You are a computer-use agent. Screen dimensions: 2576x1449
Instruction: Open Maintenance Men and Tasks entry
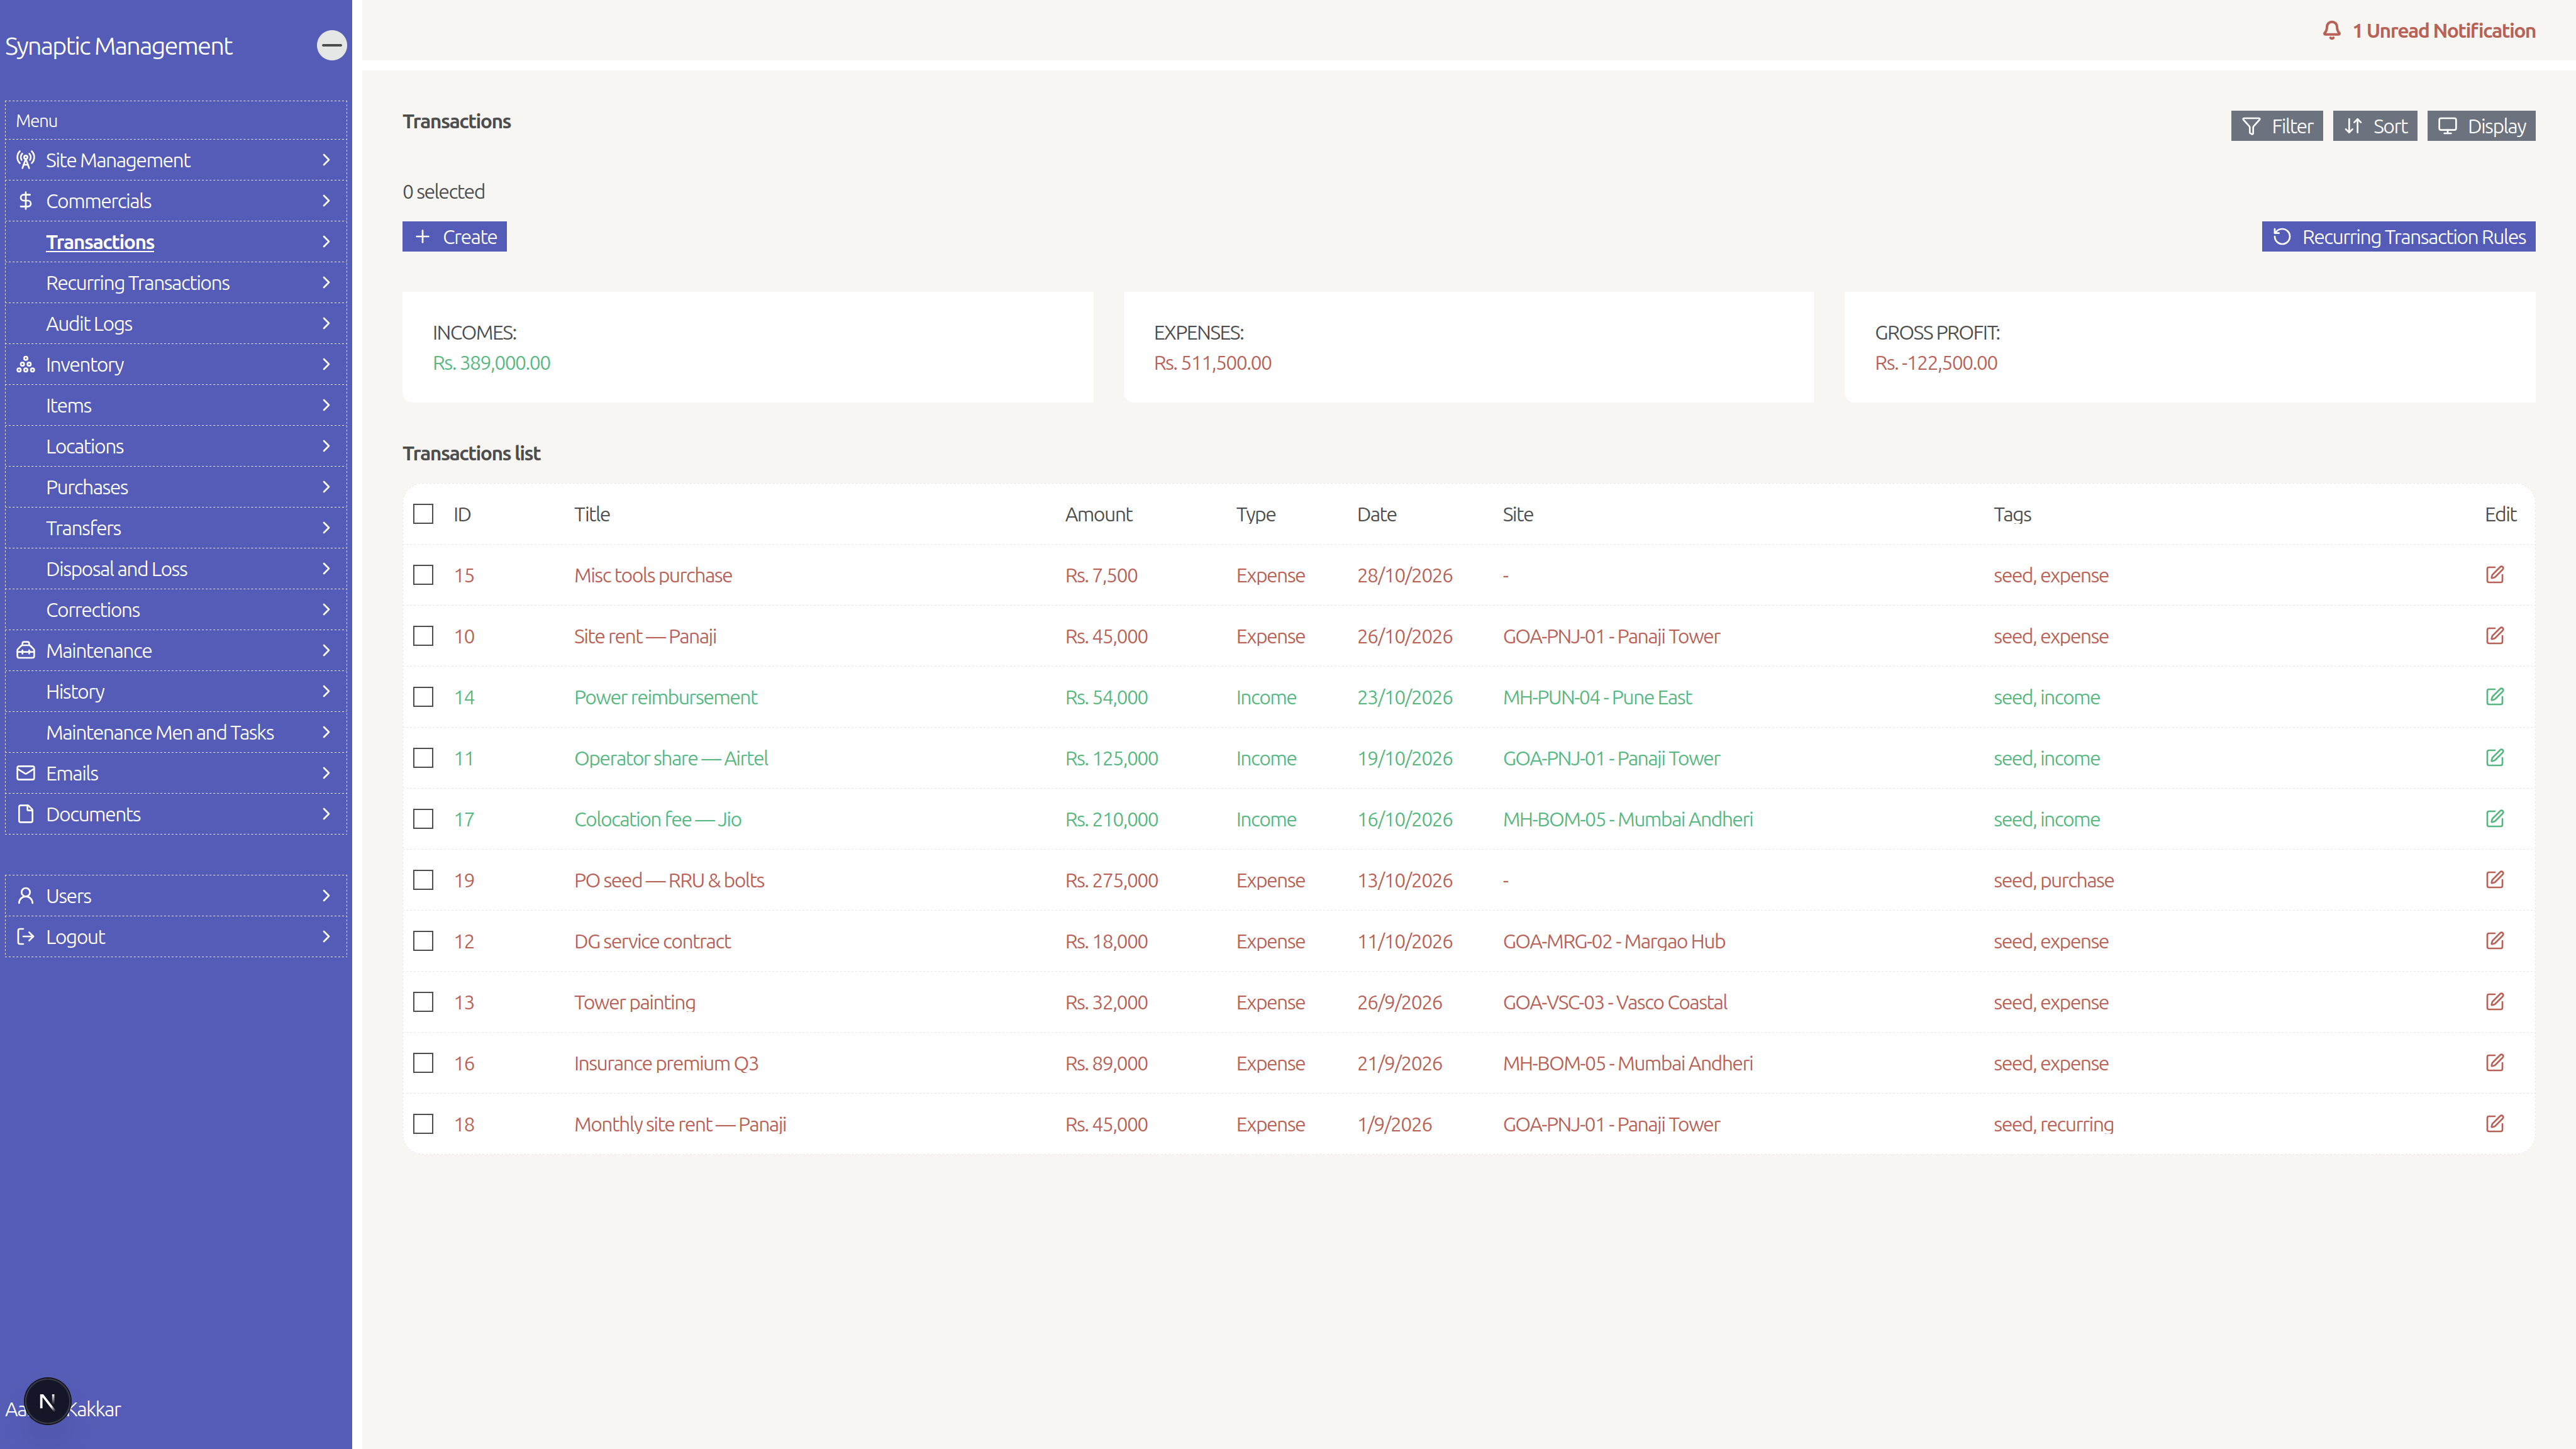[176, 732]
